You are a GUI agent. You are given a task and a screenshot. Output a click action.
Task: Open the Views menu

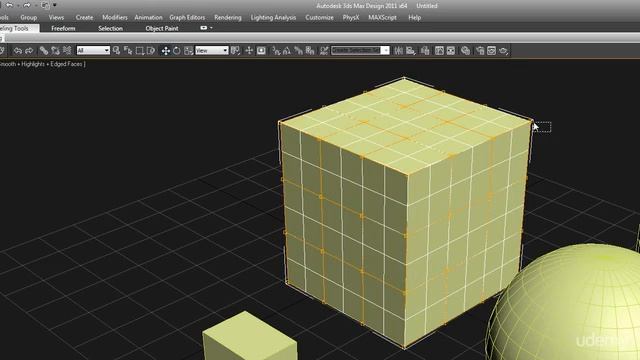[56, 18]
